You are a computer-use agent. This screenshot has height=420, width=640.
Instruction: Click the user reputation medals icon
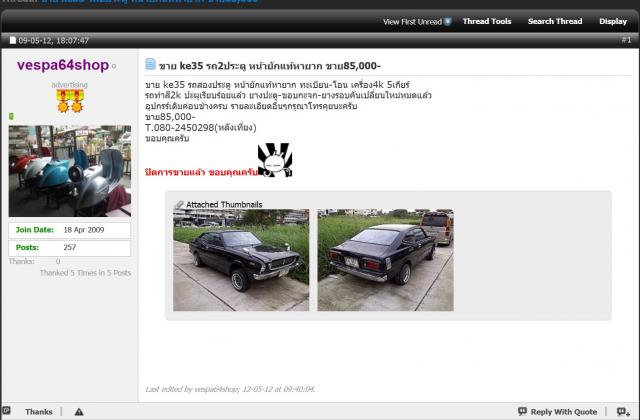pos(69,103)
